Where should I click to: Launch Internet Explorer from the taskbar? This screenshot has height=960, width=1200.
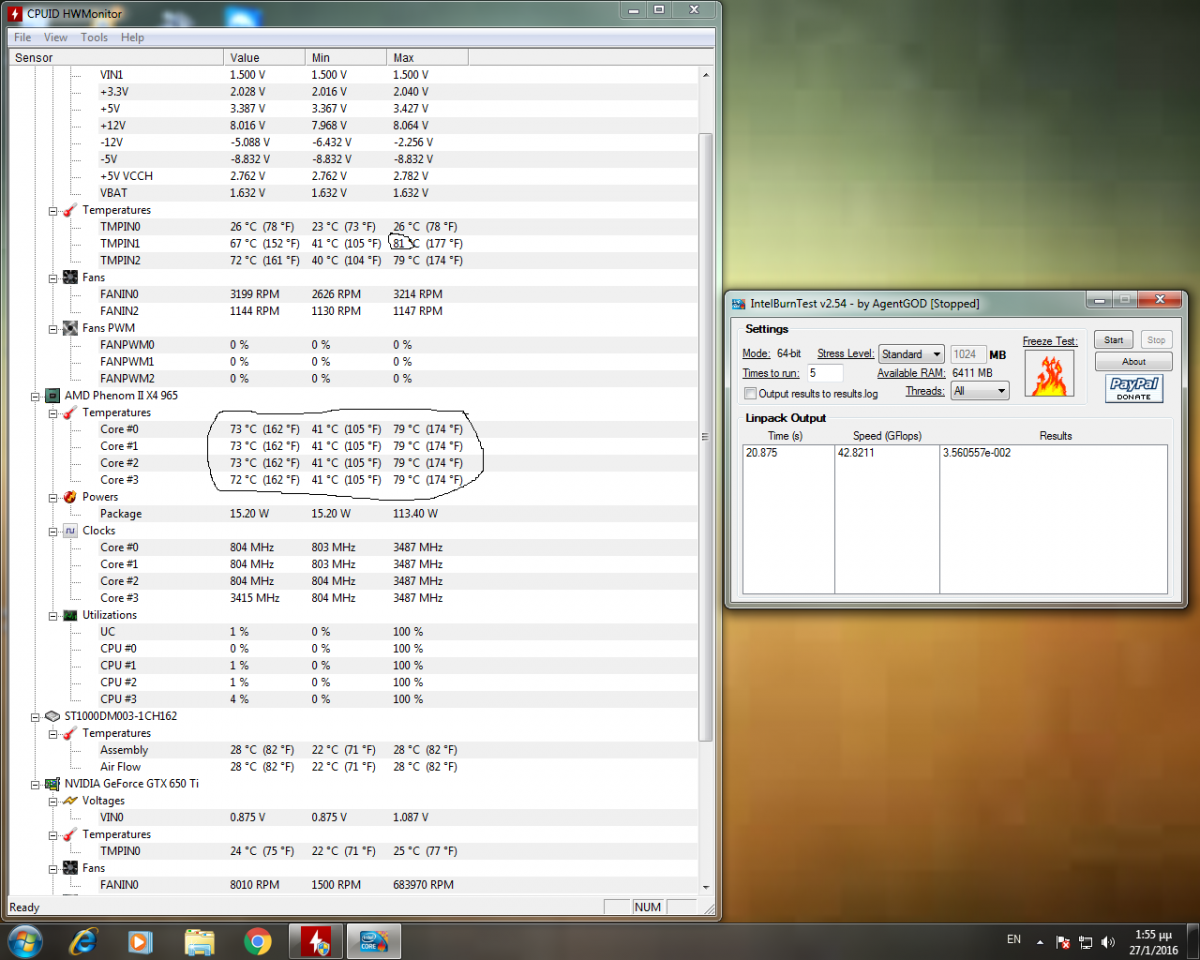pyautogui.click(x=83, y=941)
